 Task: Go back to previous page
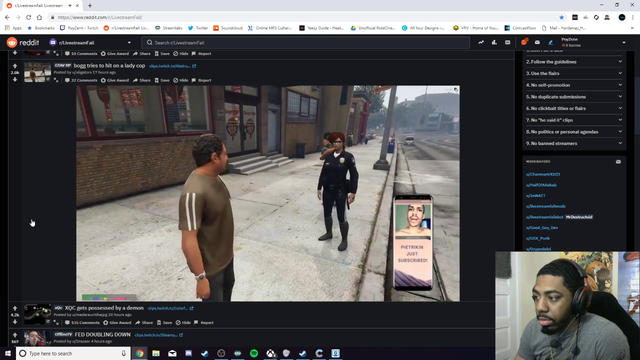pos(7,17)
